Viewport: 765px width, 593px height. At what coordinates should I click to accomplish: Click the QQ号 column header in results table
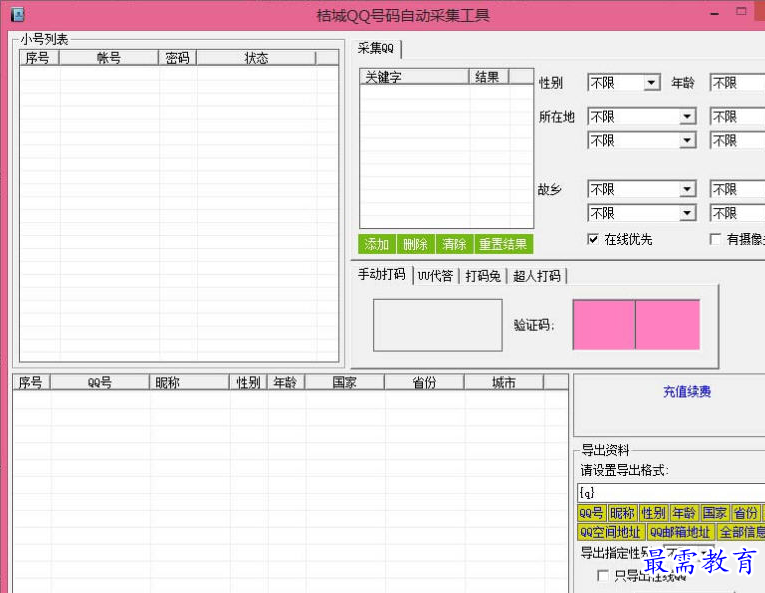100,382
